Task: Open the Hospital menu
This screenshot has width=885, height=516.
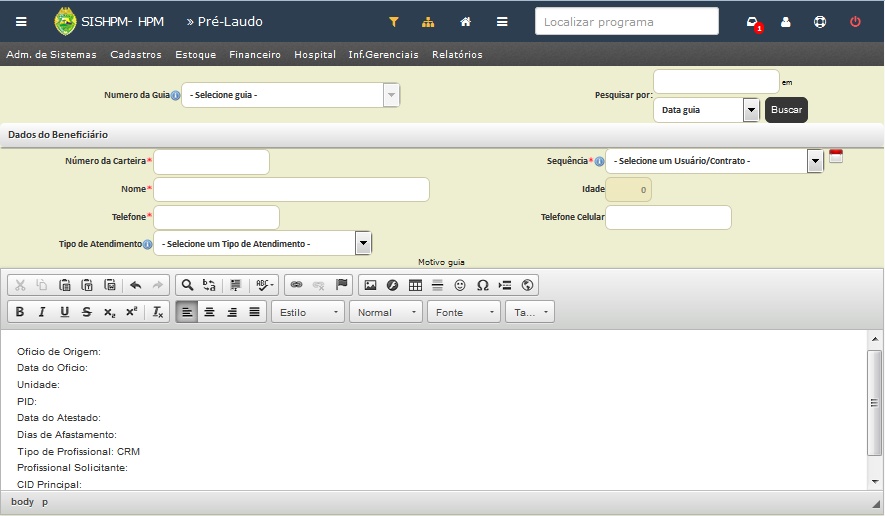Action: pyautogui.click(x=315, y=55)
